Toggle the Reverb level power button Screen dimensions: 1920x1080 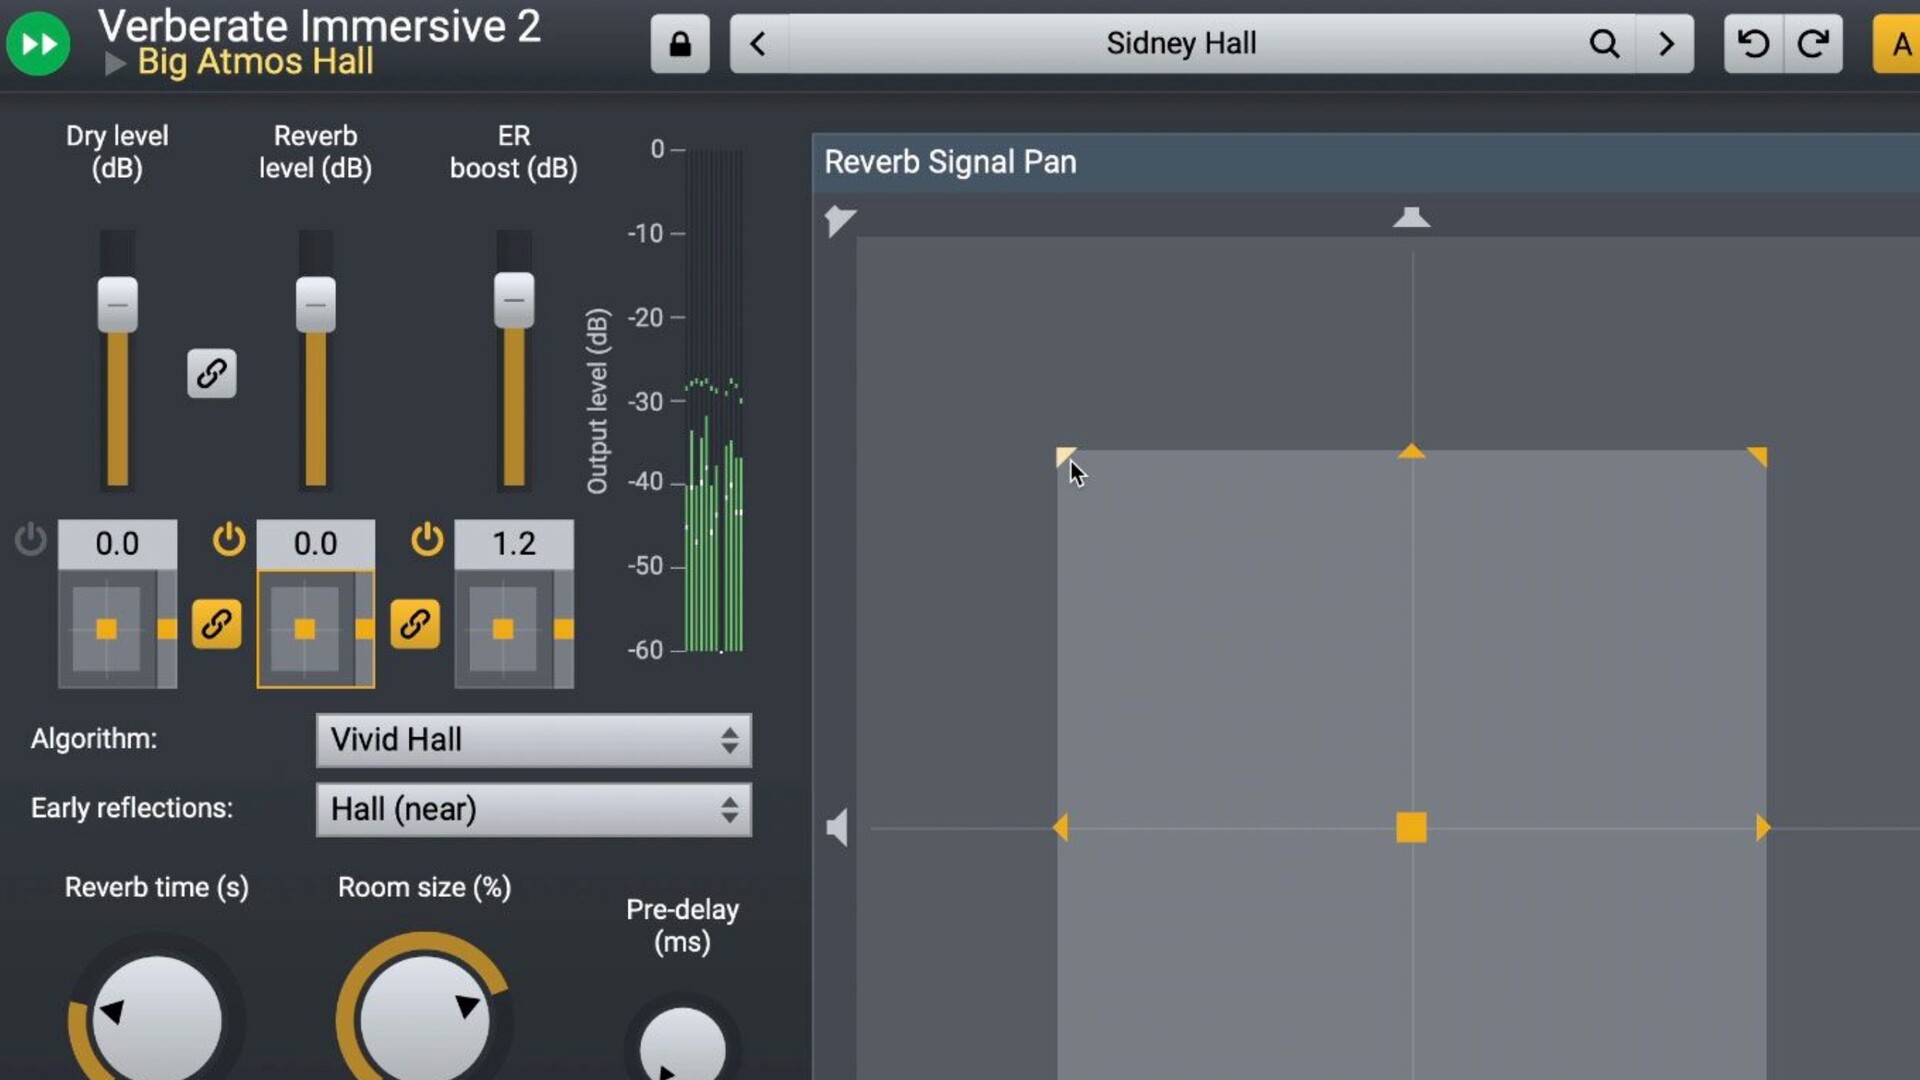pos(229,539)
